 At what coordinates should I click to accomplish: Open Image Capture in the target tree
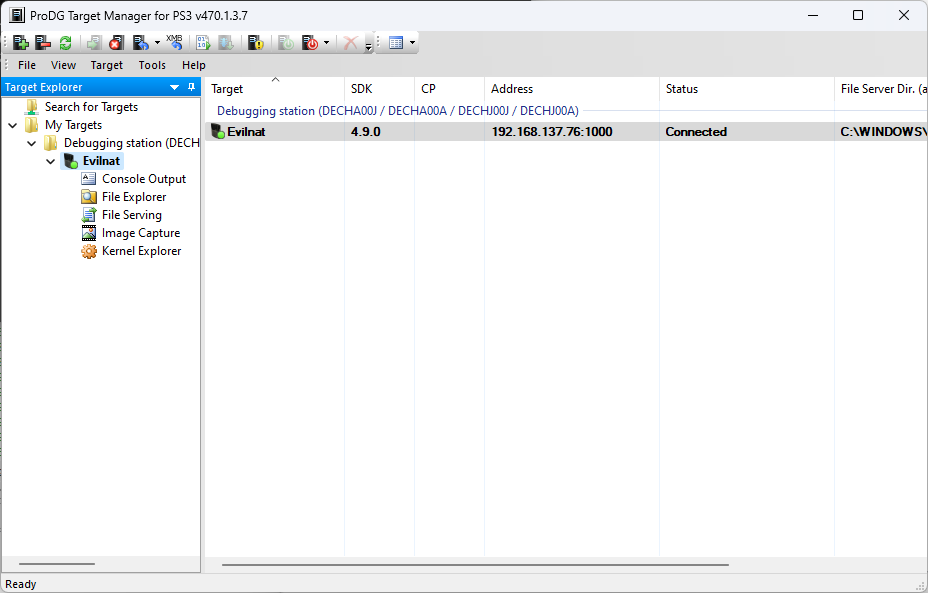click(x=141, y=233)
